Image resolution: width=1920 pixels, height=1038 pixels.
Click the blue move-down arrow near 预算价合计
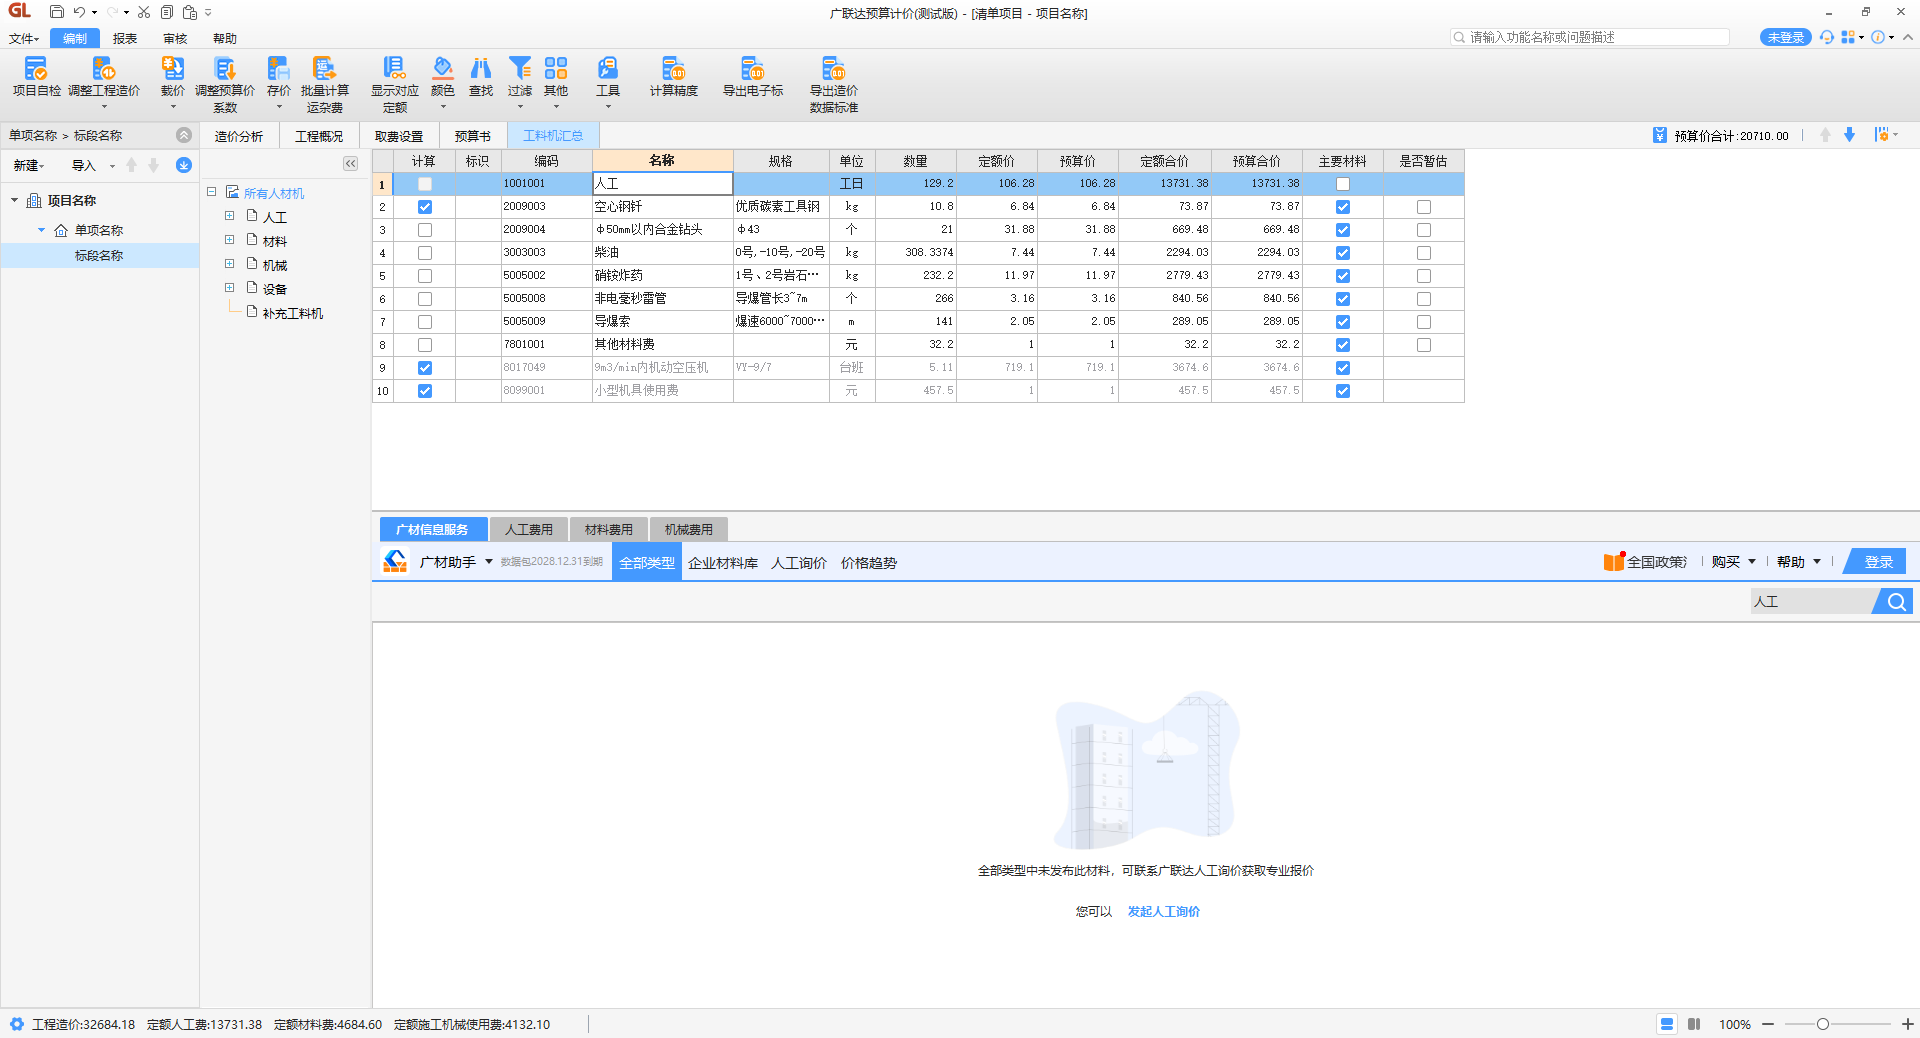tap(1849, 135)
